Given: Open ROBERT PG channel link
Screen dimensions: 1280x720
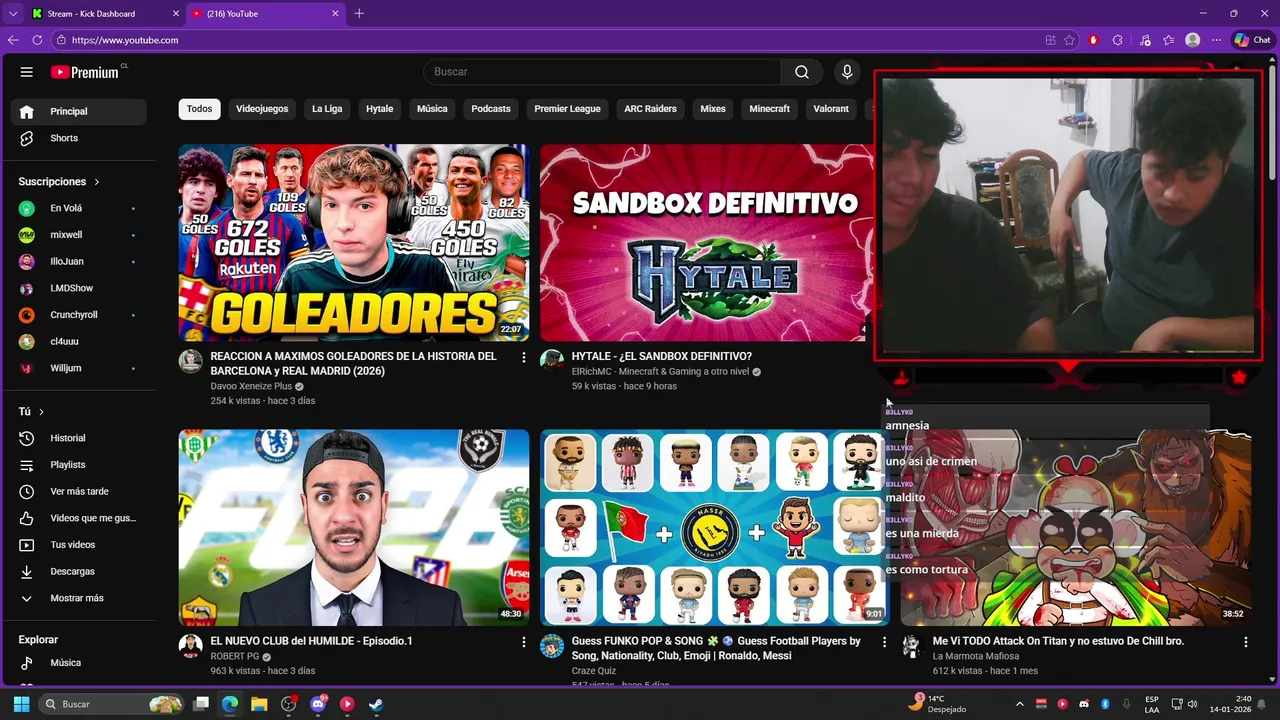Looking at the screenshot, I should pos(235,657).
